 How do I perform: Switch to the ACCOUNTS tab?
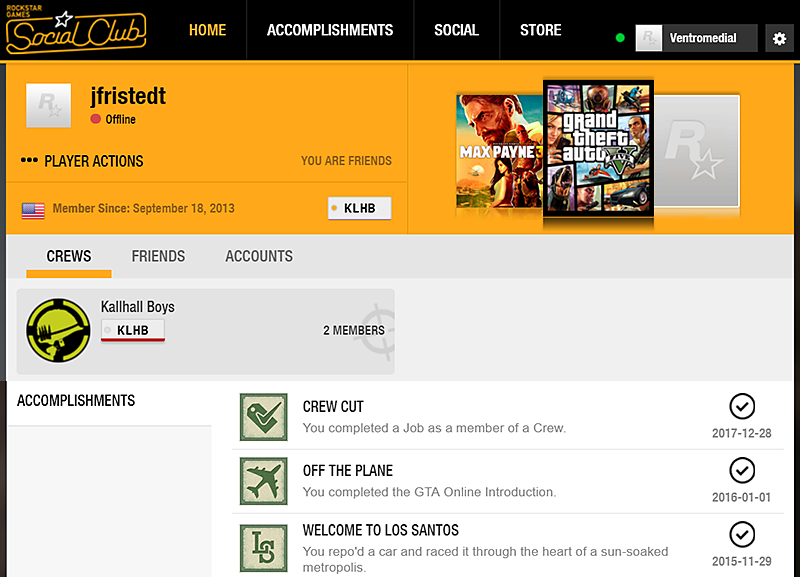(x=259, y=256)
